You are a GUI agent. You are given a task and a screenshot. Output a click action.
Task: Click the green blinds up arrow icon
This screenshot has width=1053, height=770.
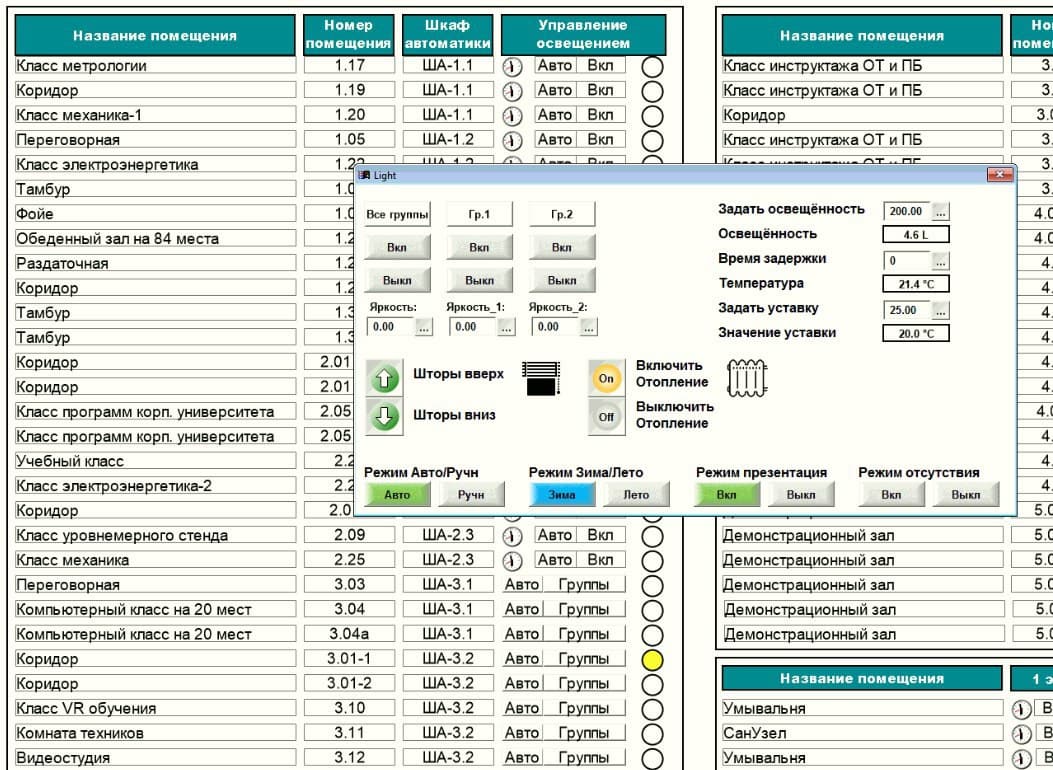point(384,378)
